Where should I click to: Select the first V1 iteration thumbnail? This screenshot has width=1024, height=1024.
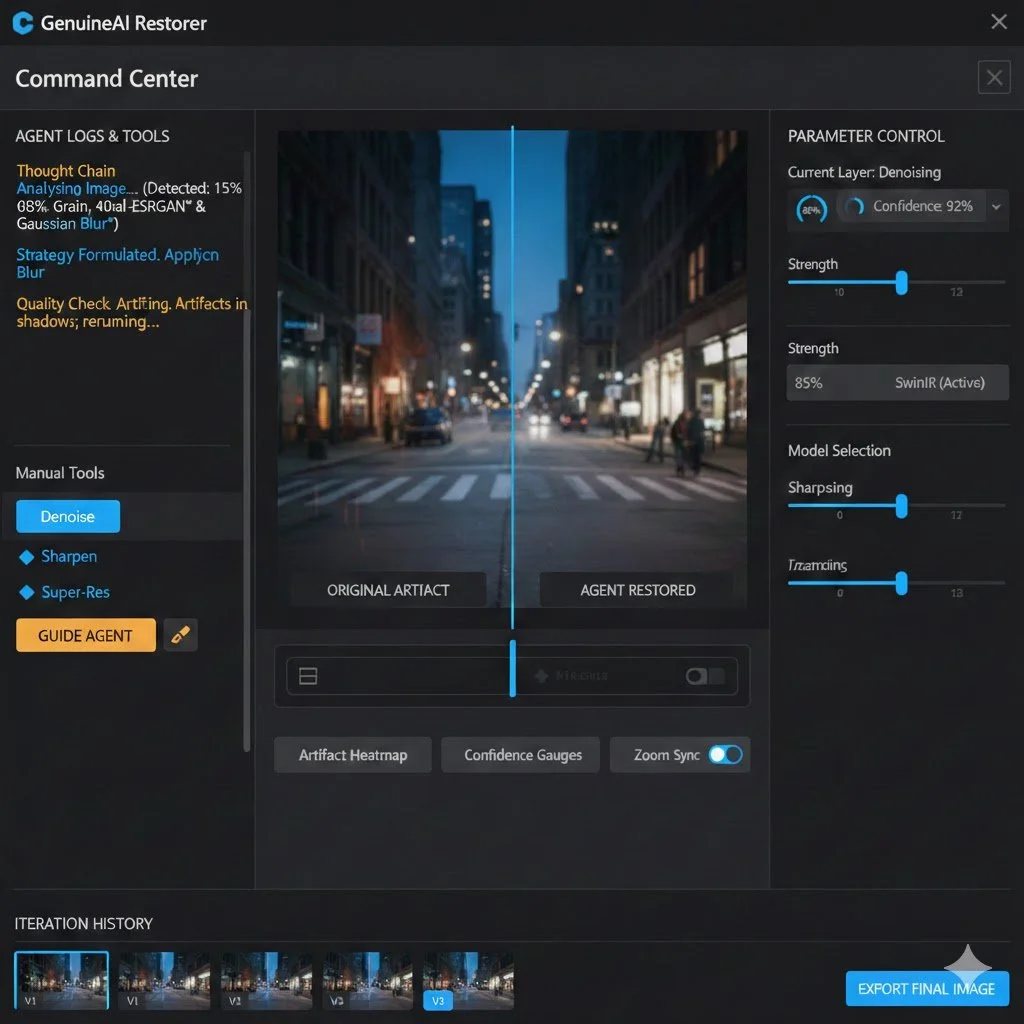pos(61,980)
